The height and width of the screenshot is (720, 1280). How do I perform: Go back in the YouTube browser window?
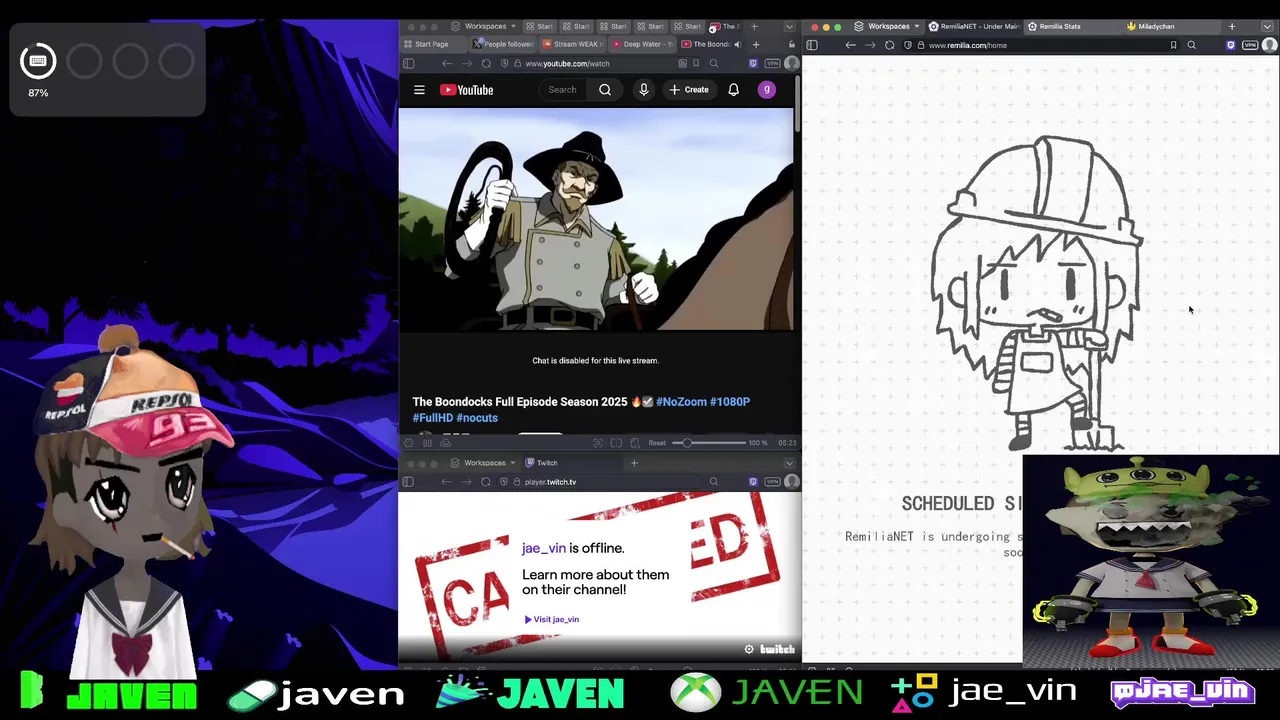click(447, 64)
